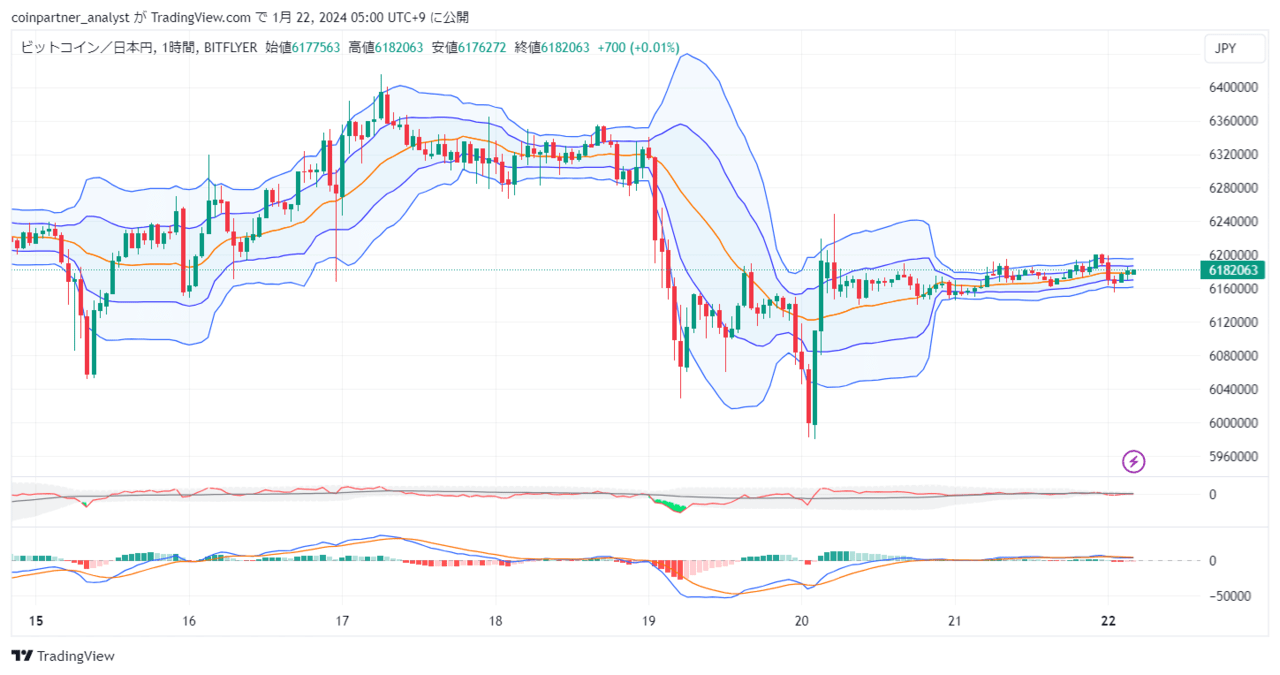This screenshot has height=675, width=1280.
Task: Click the 5960000 price axis label
Action: 1233,456
